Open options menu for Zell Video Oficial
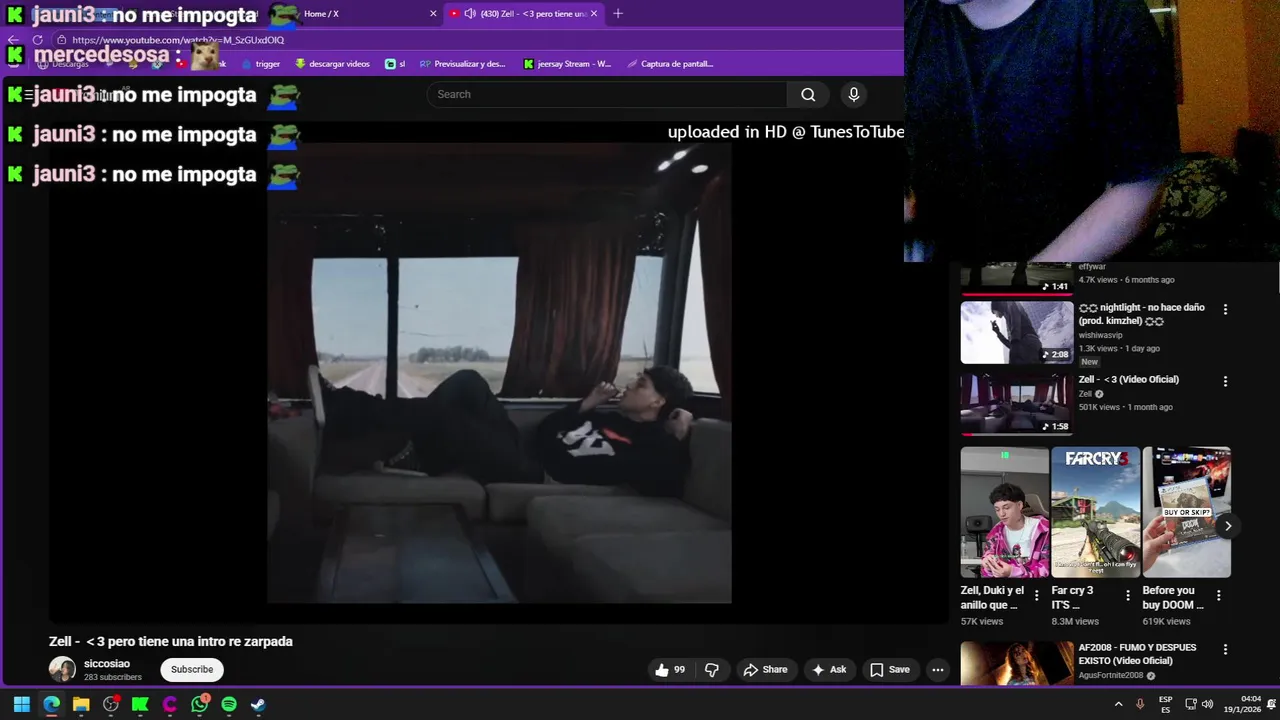This screenshot has width=1280, height=720. click(1225, 381)
